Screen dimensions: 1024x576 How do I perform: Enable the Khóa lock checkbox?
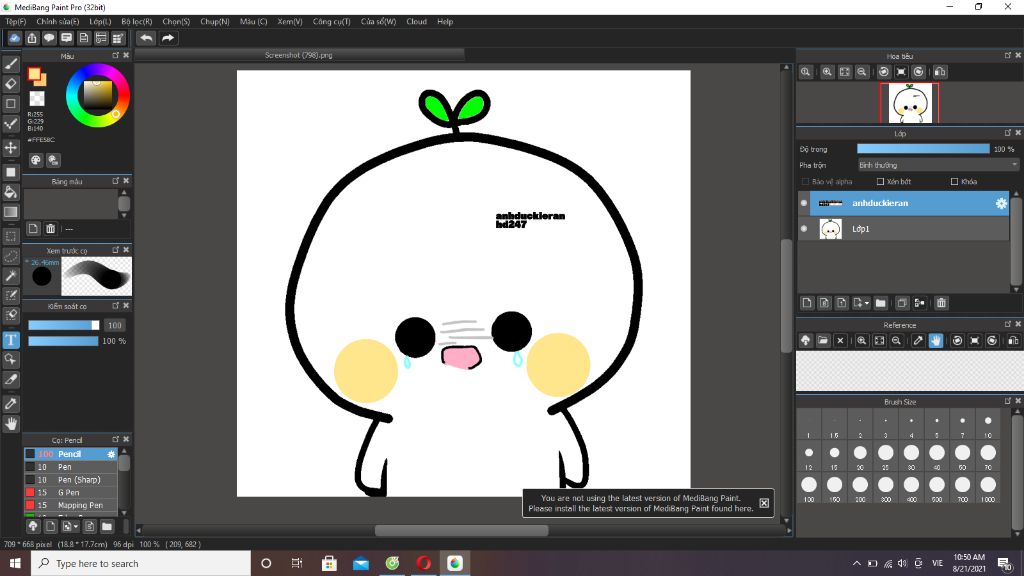pos(954,182)
